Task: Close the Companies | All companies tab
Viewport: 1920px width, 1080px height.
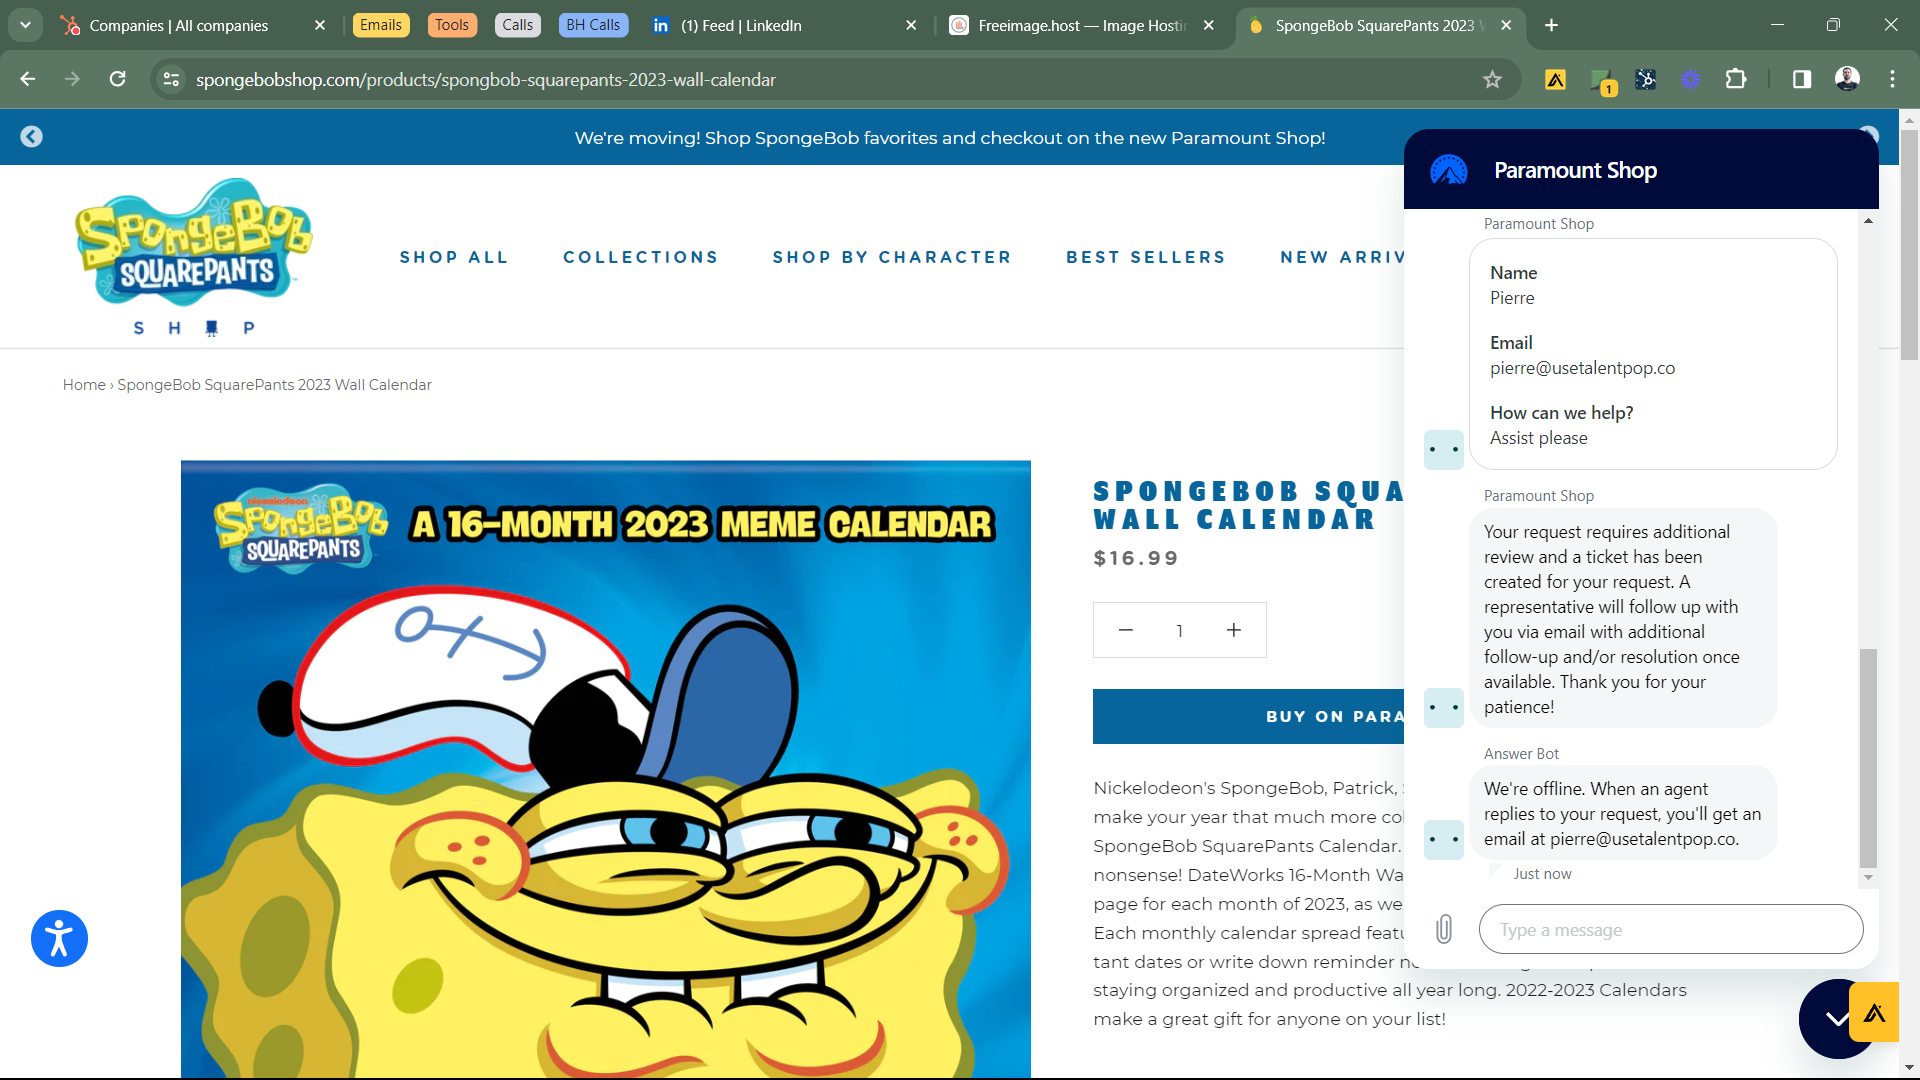Action: (x=320, y=25)
